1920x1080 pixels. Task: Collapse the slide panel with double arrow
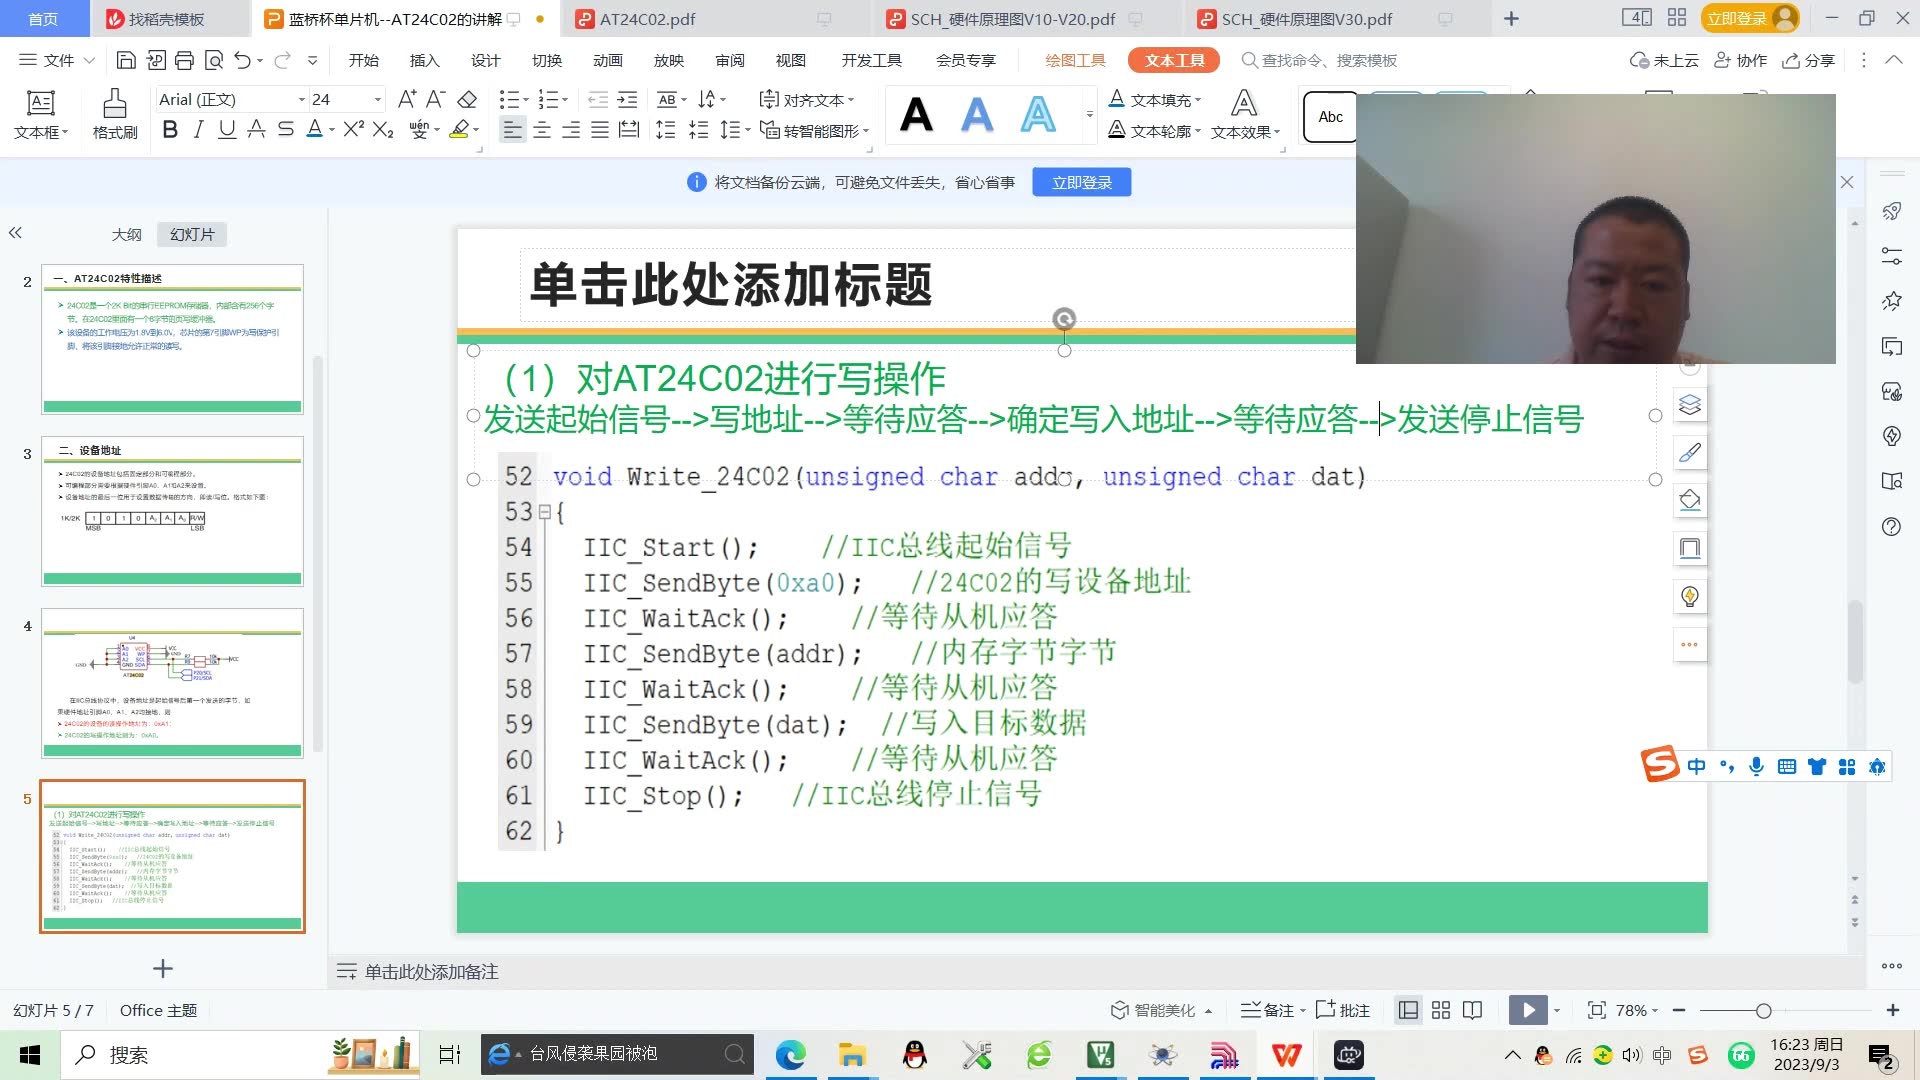pos(15,233)
